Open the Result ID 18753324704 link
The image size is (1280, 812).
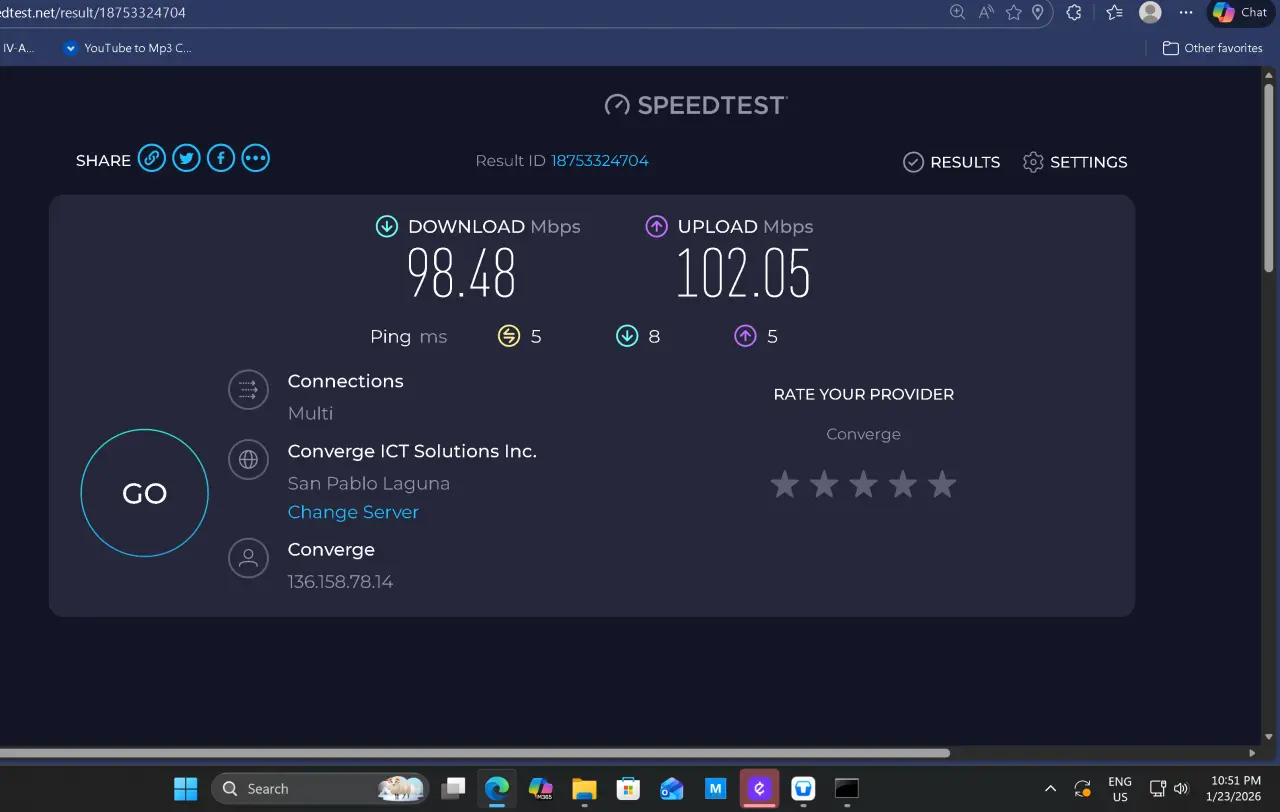[600, 161]
